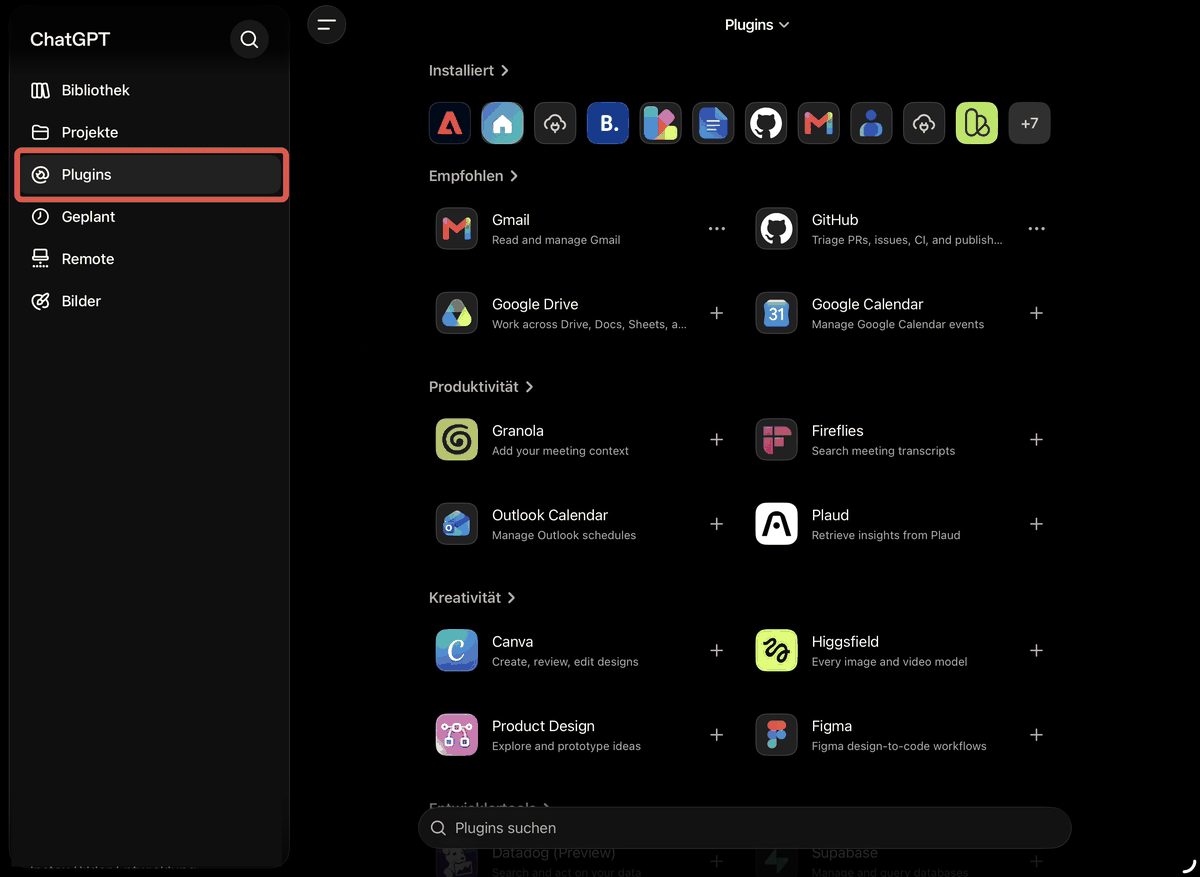Open the Granola plugin icon
Screen dimensions: 1200x877
[457, 440]
